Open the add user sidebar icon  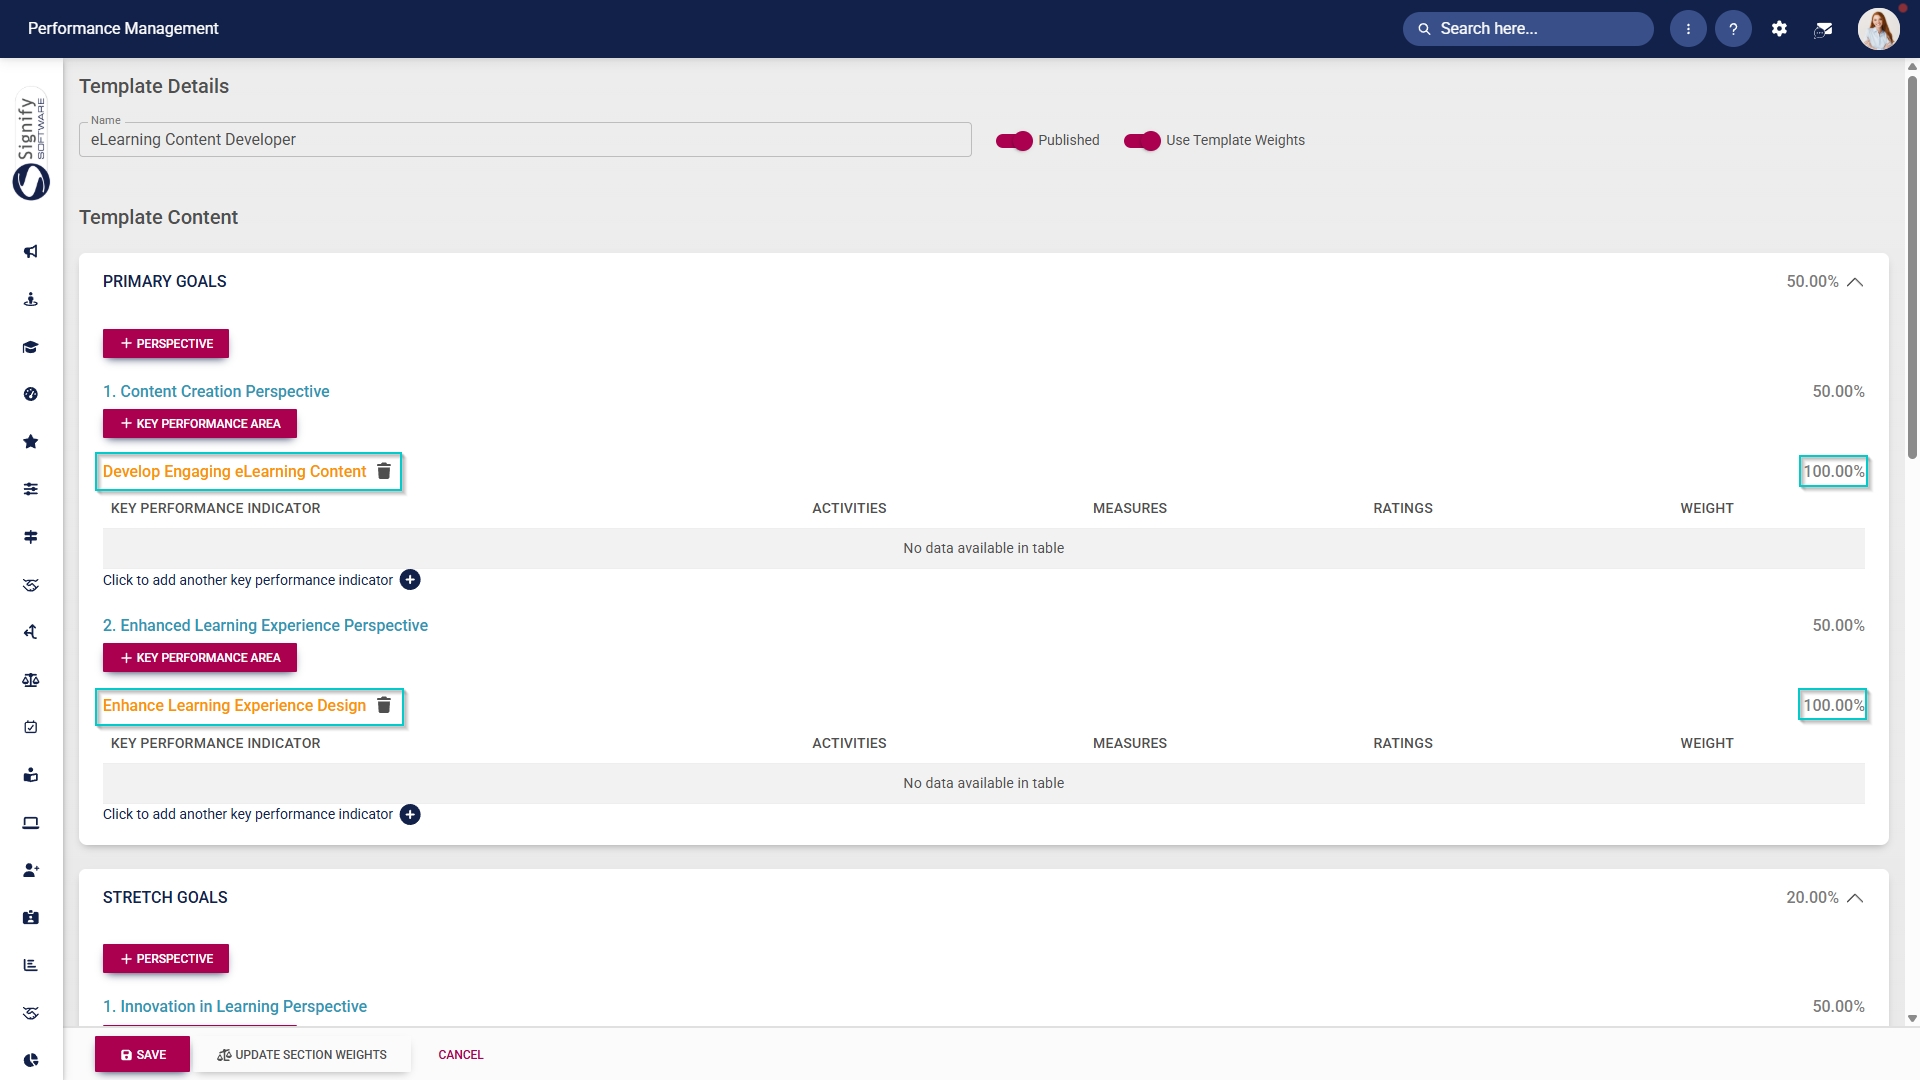tap(31, 870)
